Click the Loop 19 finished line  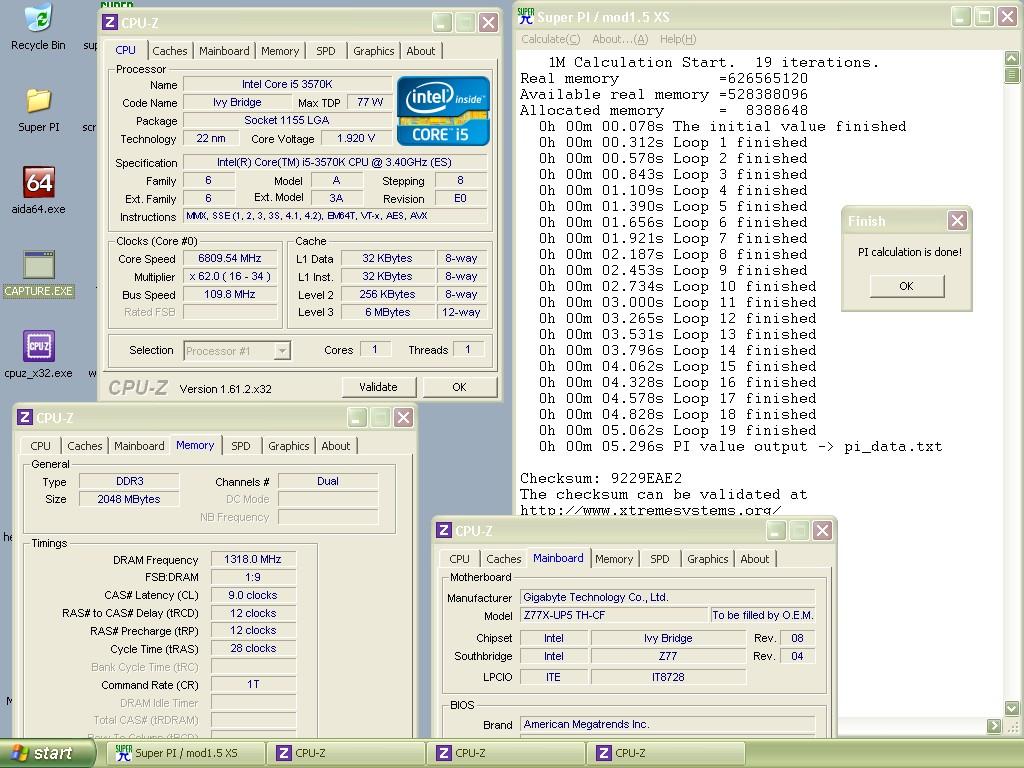coord(677,430)
